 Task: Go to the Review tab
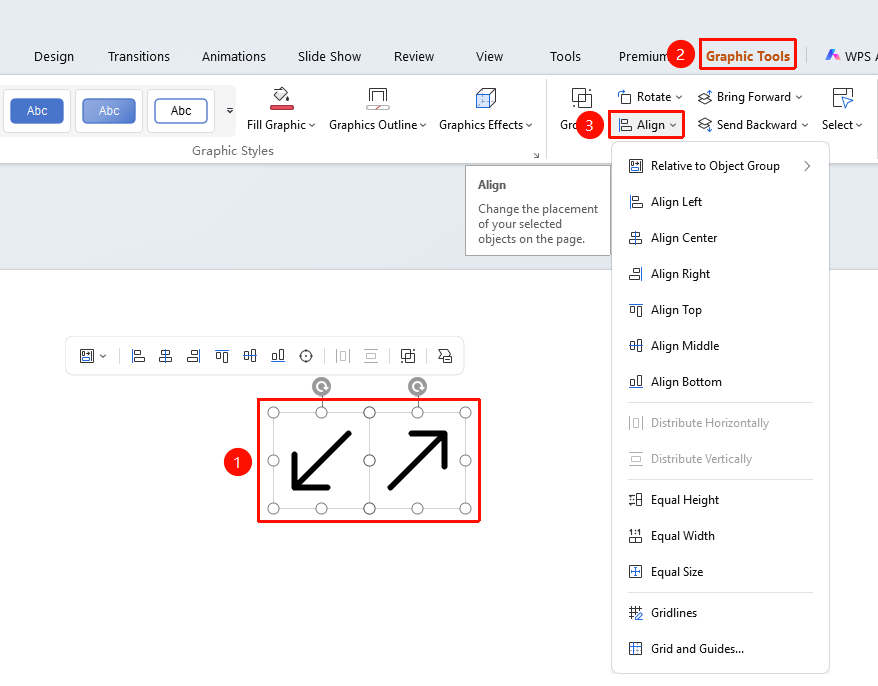point(414,57)
